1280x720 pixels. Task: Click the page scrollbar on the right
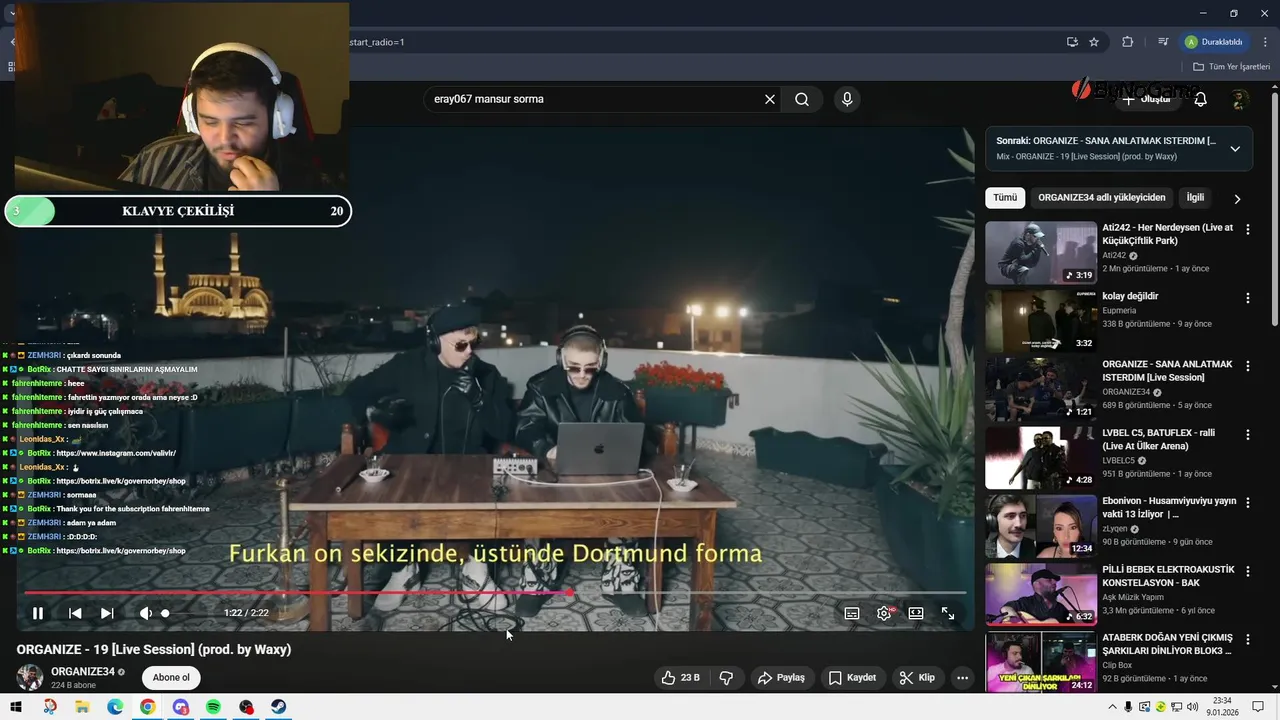tap(1275, 207)
